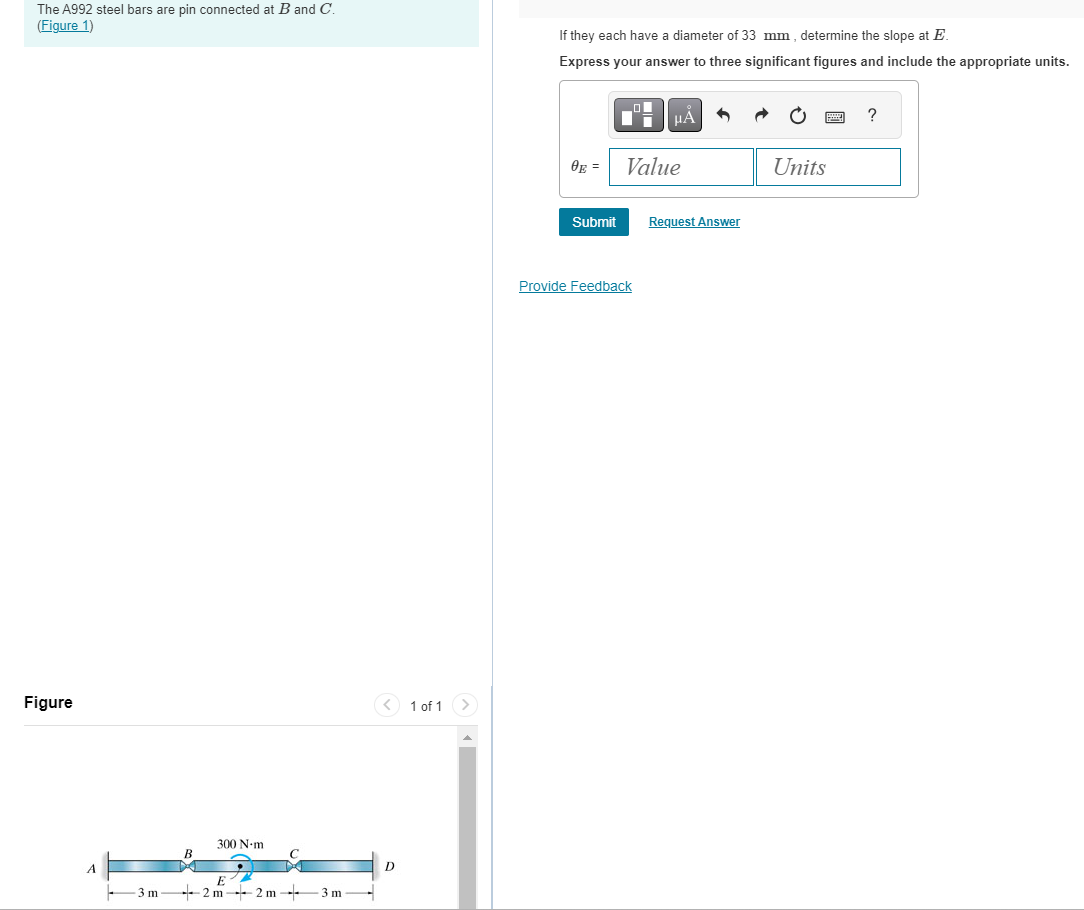The image size is (1084, 910).
Task: Click the 'Figure' heading text
Action: click(48, 703)
